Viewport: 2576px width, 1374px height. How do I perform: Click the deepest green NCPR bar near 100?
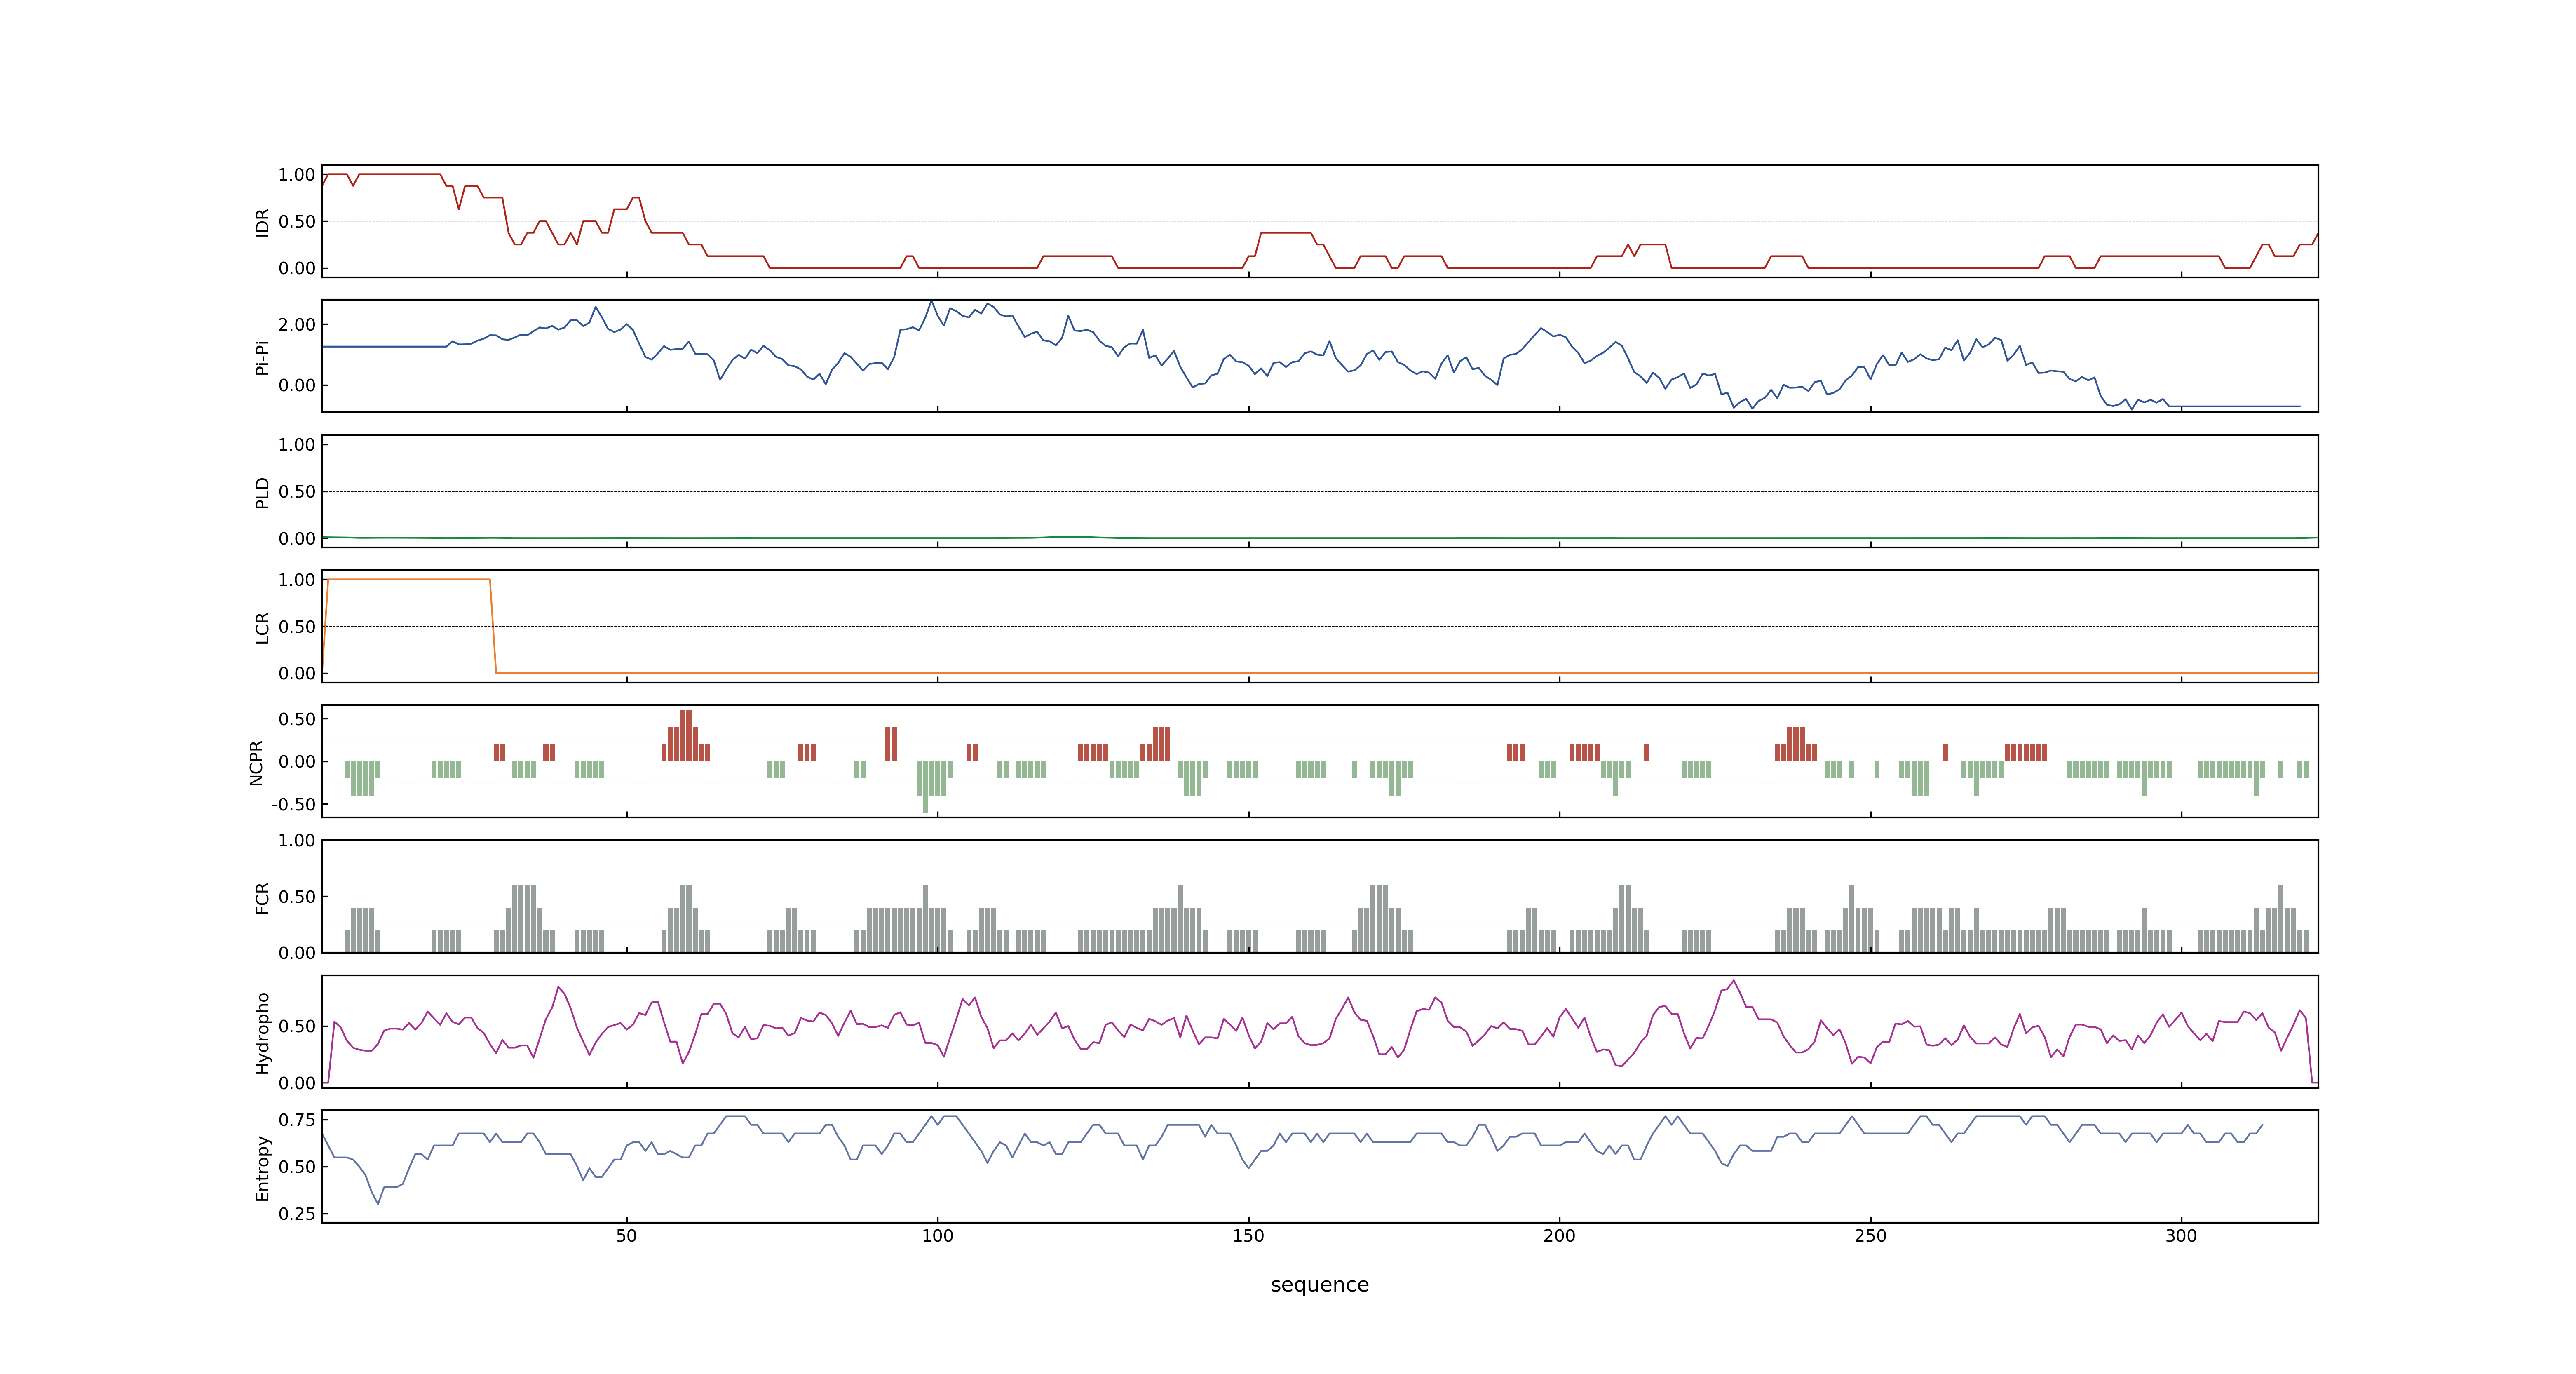pyautogui.click(x=925, y=787)
